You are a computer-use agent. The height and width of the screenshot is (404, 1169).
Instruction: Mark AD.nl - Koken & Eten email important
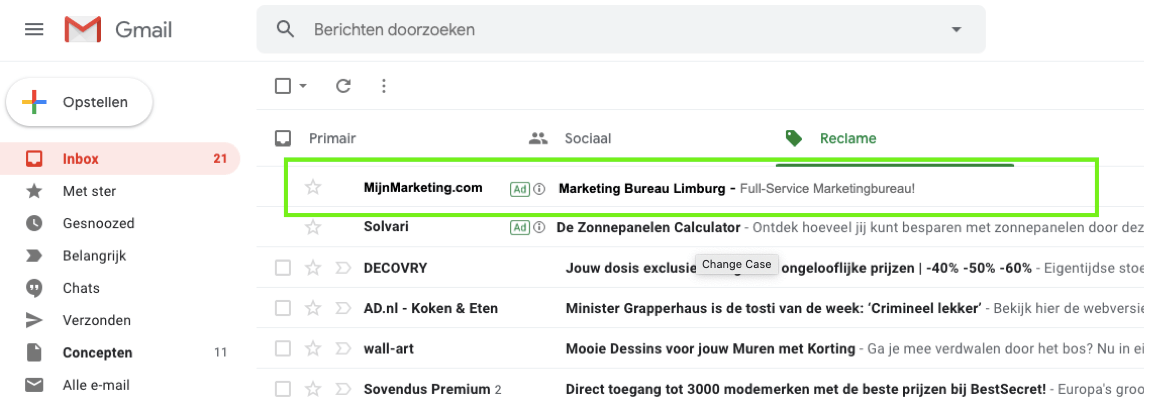342,308
